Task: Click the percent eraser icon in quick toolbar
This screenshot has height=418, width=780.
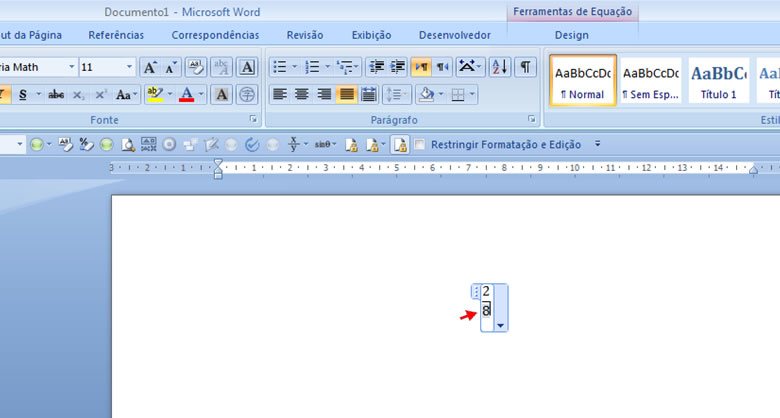Action: pyautogui.click(x=86, y=145)
